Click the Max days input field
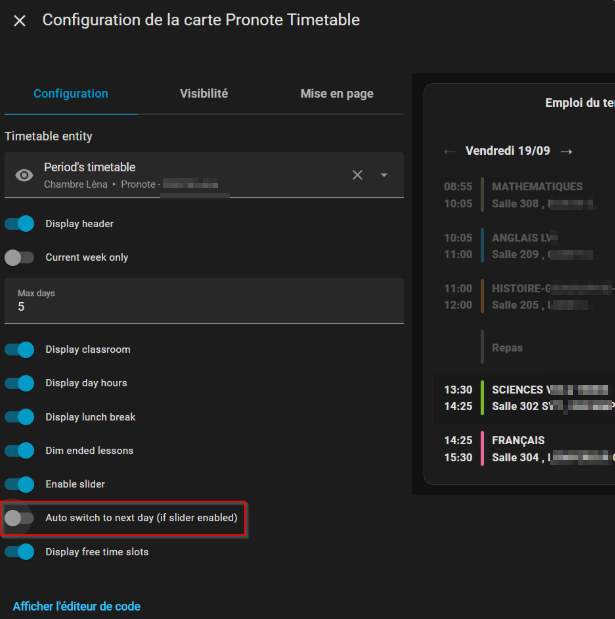This screenshot has height=619, width=615. [204, 306]
